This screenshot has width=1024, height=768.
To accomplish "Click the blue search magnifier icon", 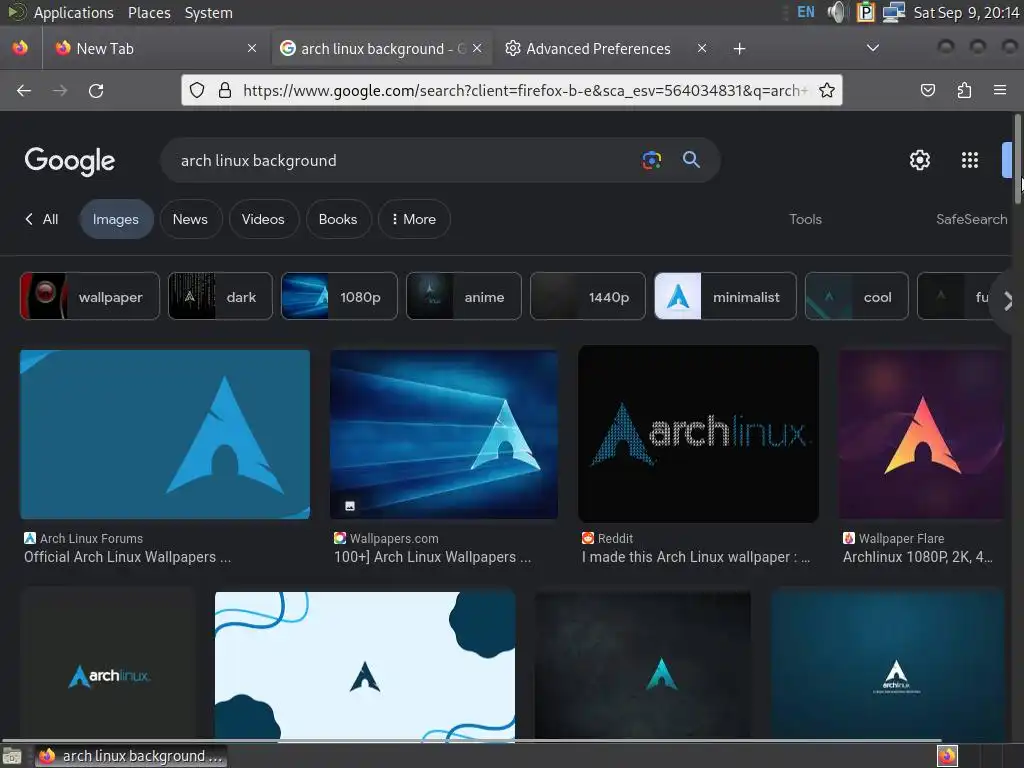I will coord(691,159).
